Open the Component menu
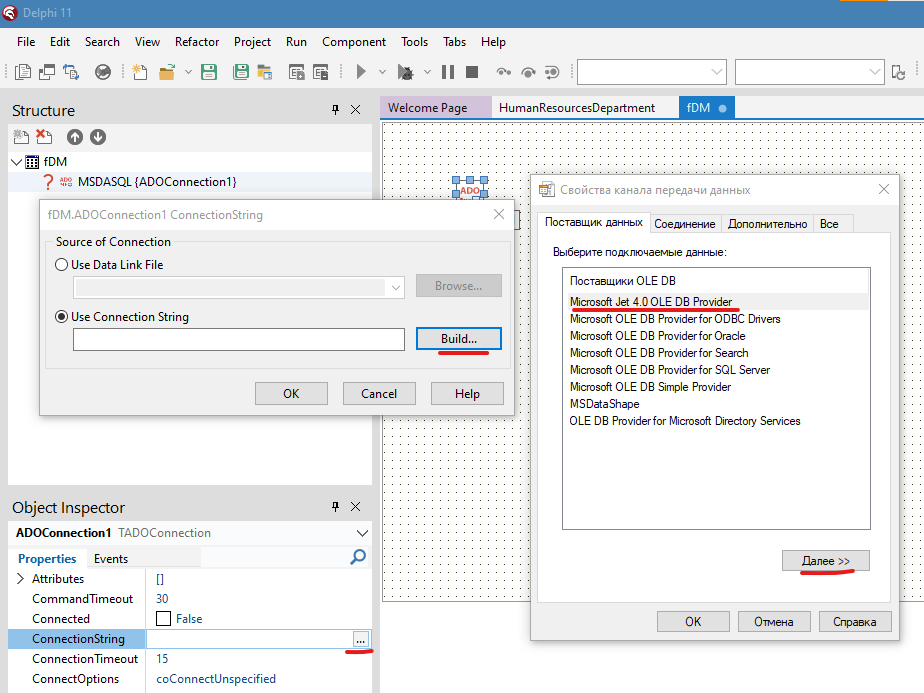Screen dimensions: 924x693 point(354,42)
